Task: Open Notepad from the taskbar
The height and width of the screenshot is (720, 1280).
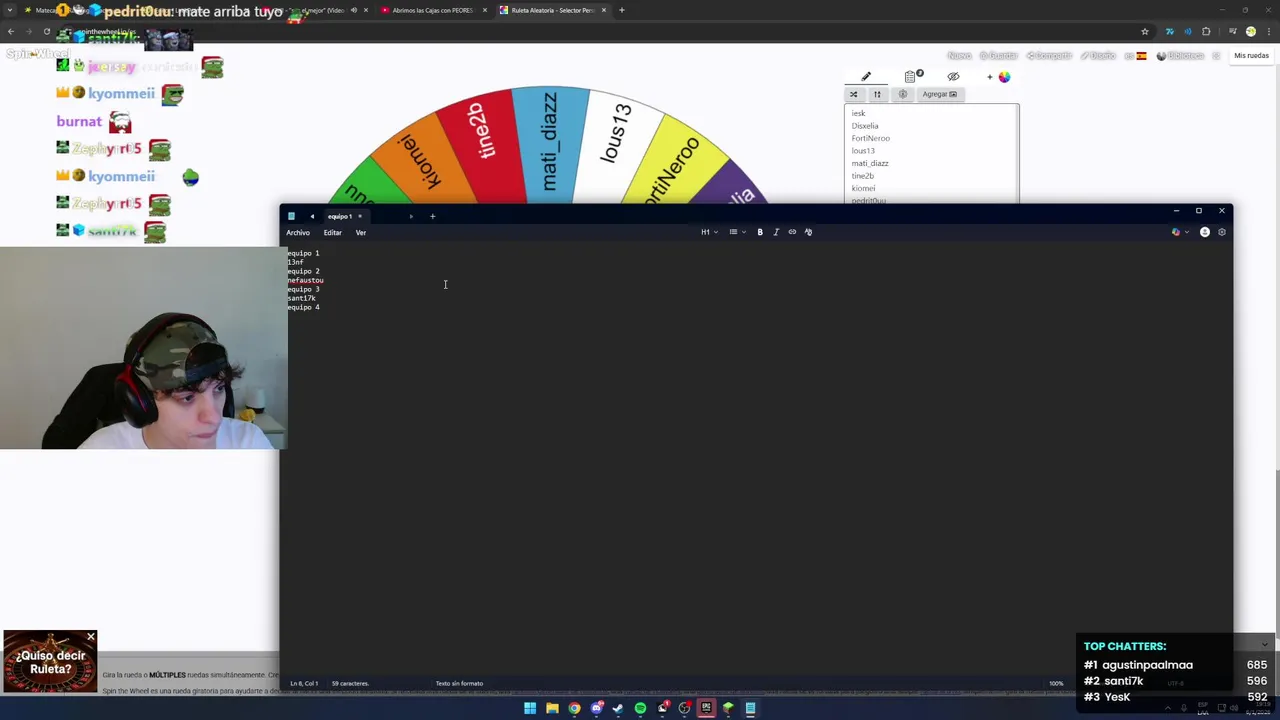Action: [750, 708]
